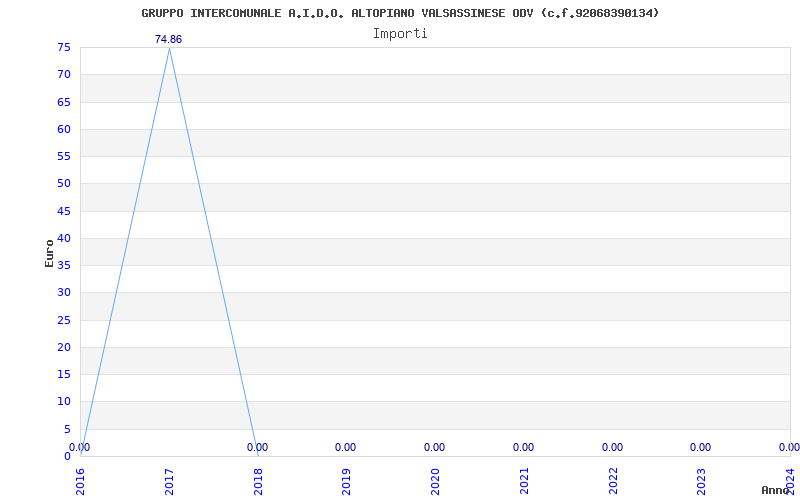Click the 30 tick on Euro axis

pyautogui.click(x=64, y=292)
